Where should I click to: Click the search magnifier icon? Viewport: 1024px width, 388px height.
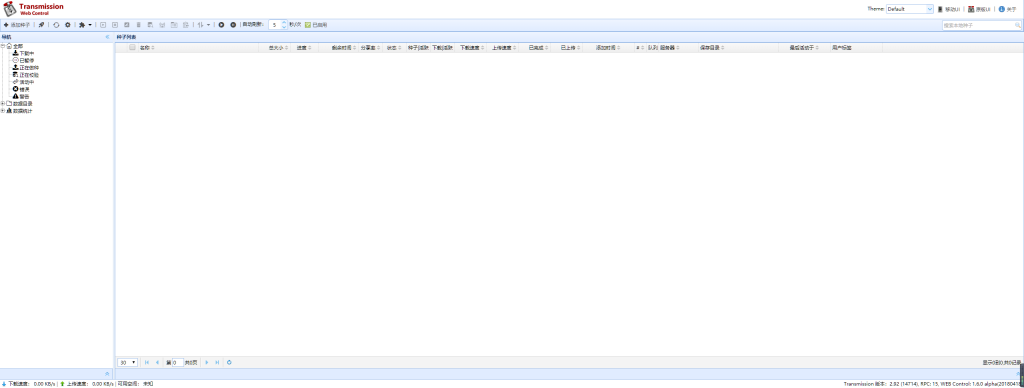pyautogui.click(x=1017, y=25)
